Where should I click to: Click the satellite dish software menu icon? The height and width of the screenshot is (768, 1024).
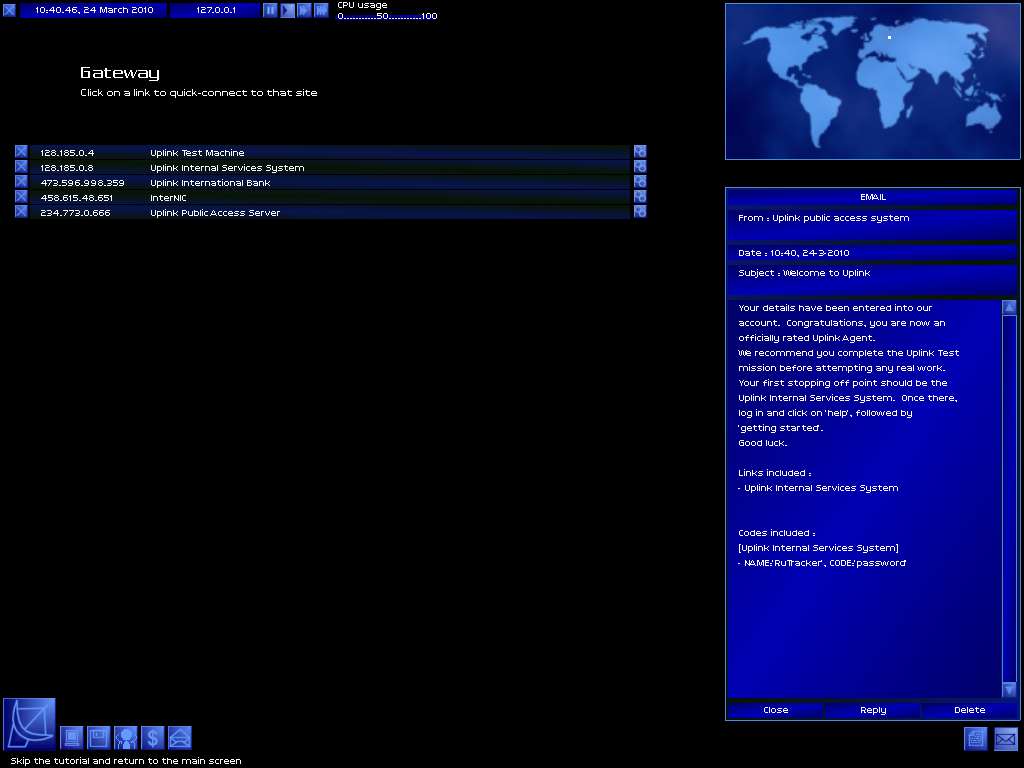point(29,724)
